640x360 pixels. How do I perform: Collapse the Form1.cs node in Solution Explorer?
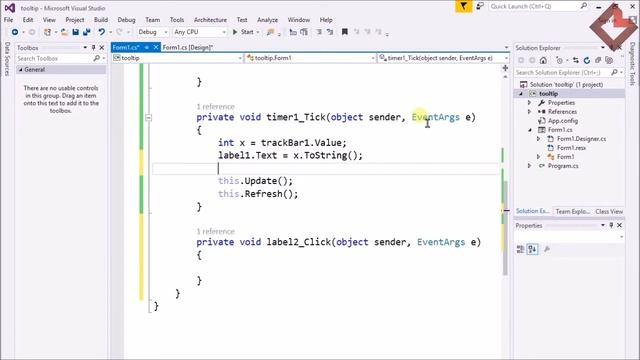[x=530, y=130]
